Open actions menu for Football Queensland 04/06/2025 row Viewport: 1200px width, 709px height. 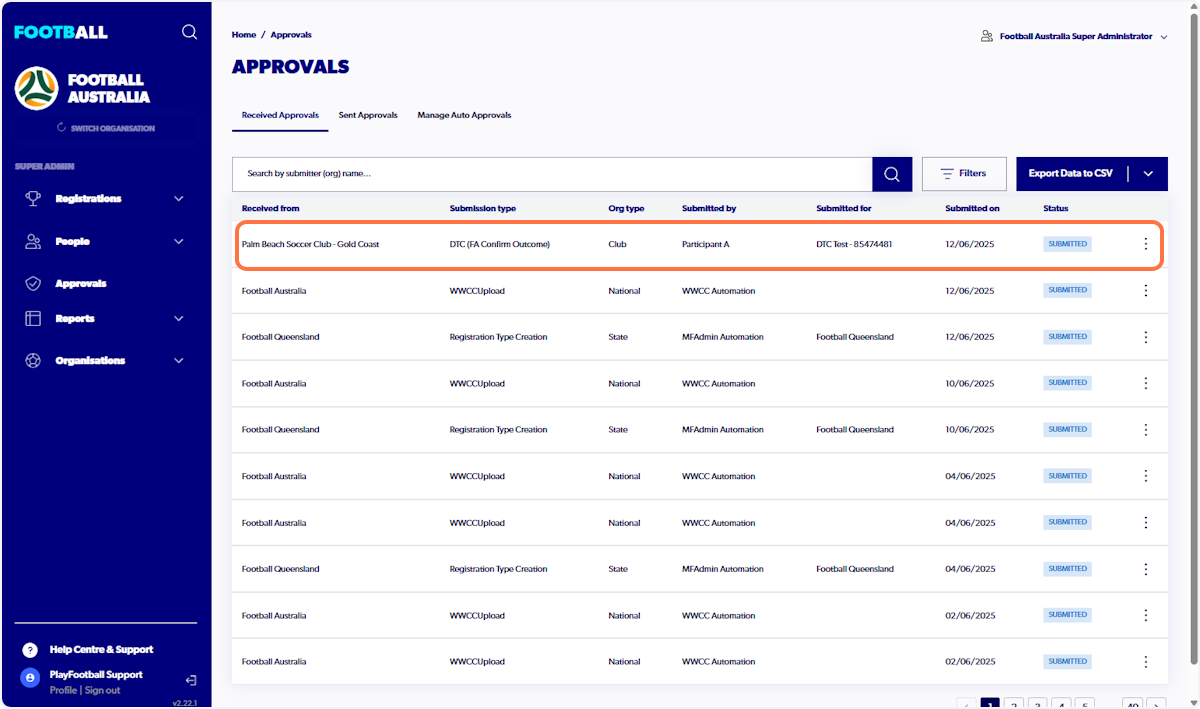pos(1146,569)
